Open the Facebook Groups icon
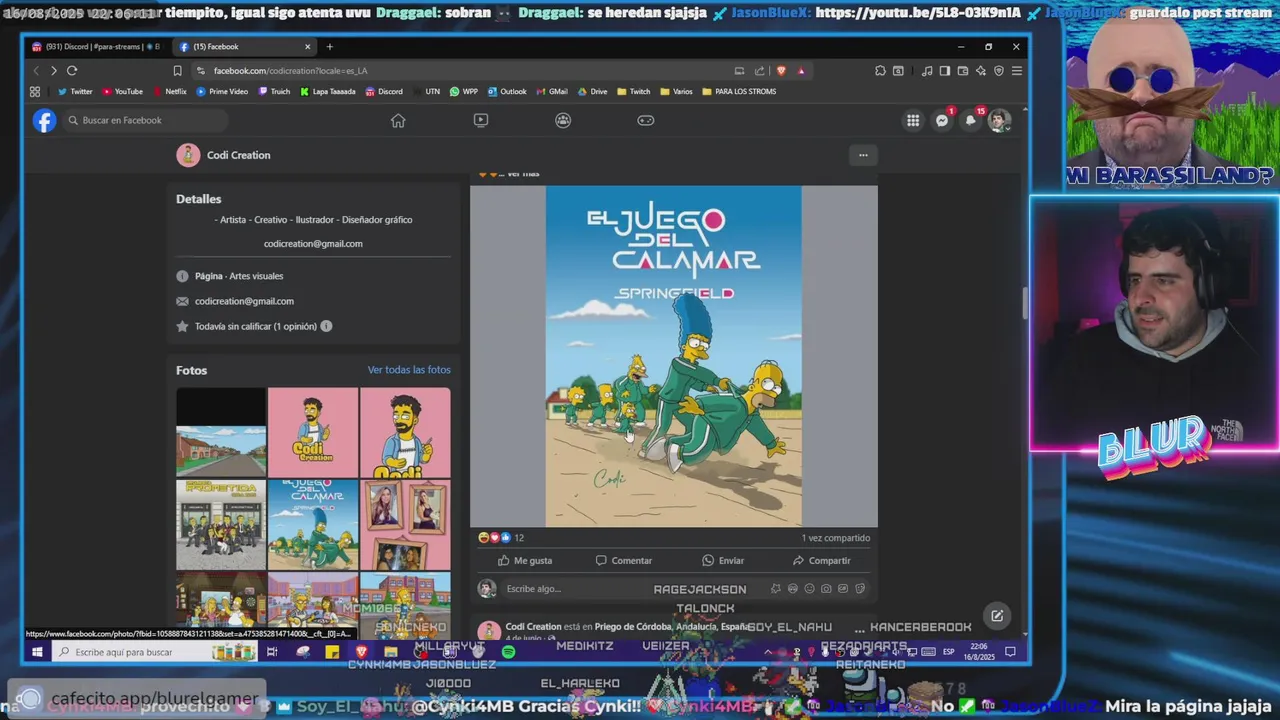The image size is (1280, 720). click(563, 120)
